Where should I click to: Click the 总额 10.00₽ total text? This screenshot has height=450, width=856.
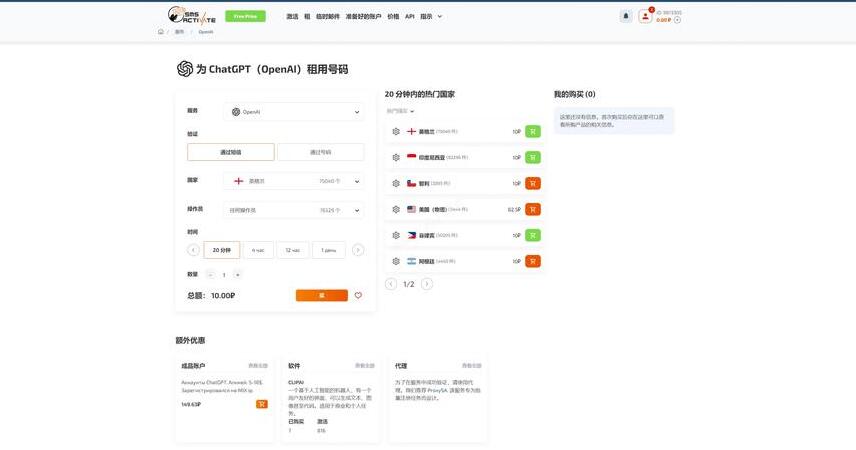pyautogui.click(x=211, y=295)
